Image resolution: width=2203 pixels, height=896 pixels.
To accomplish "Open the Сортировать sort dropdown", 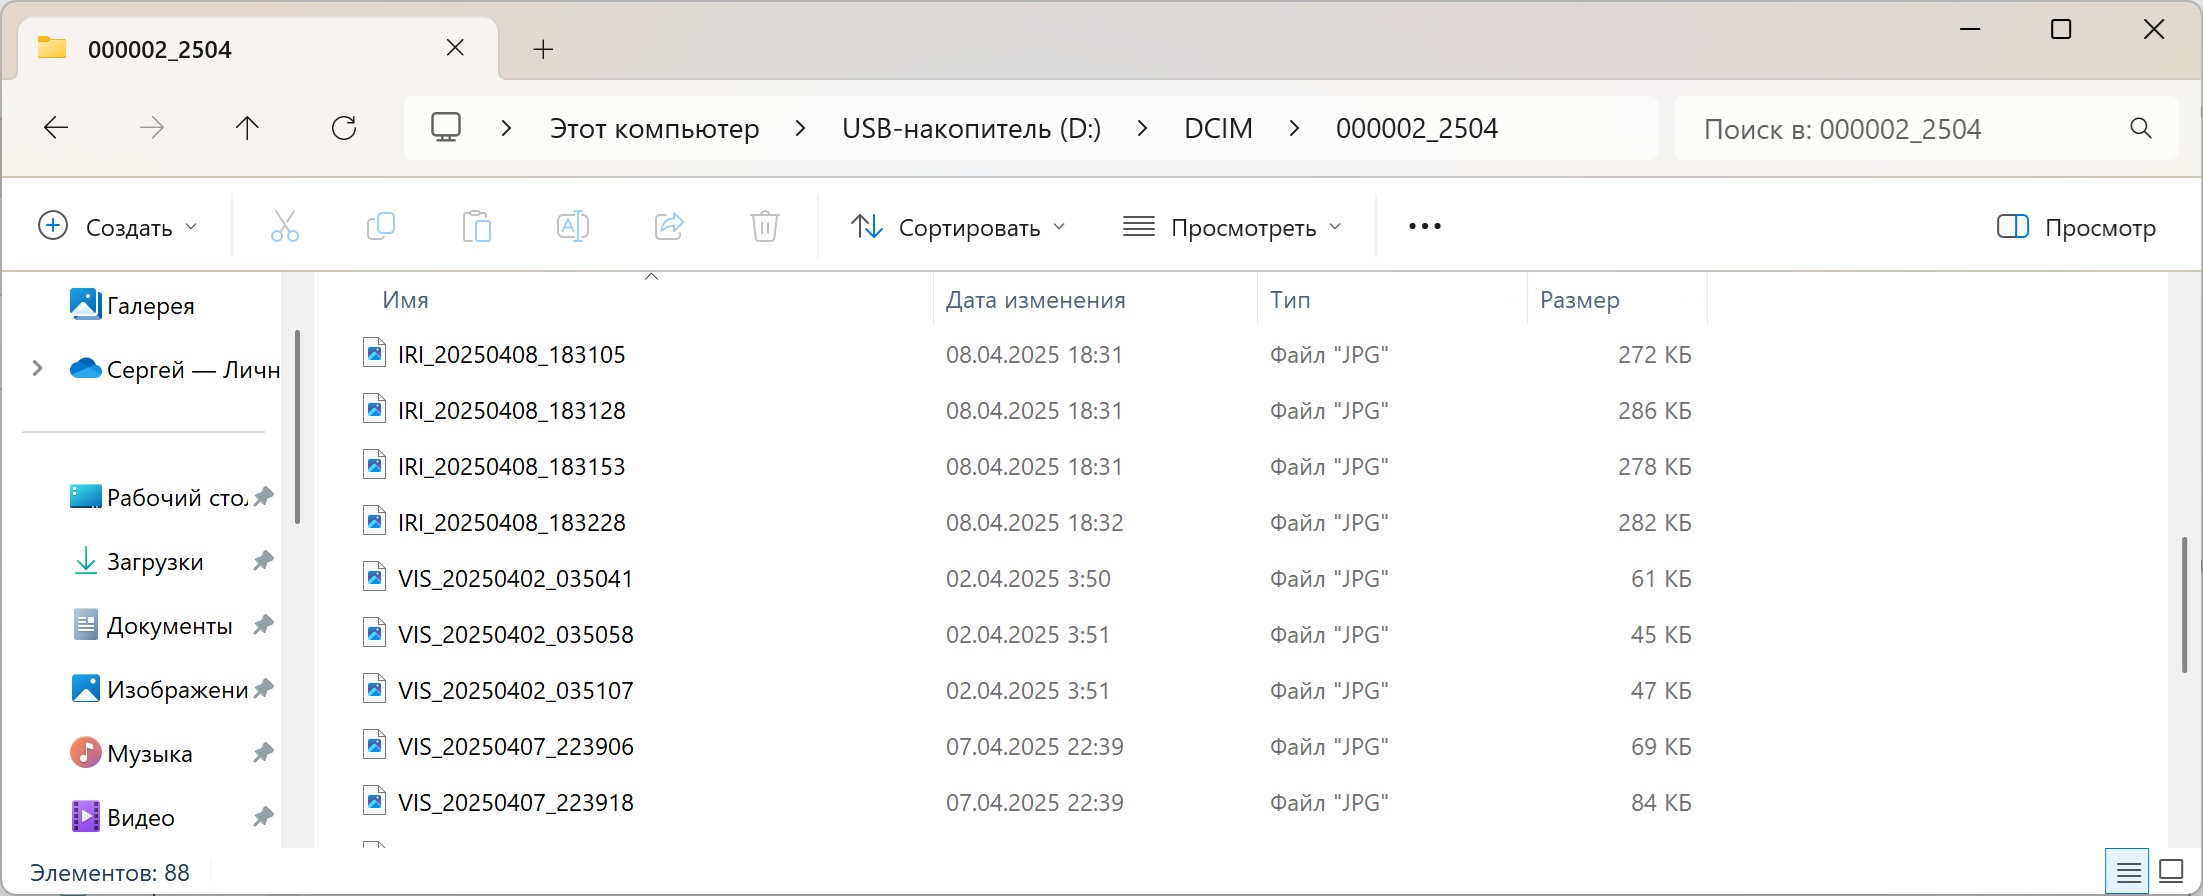I will coord(958,228).
